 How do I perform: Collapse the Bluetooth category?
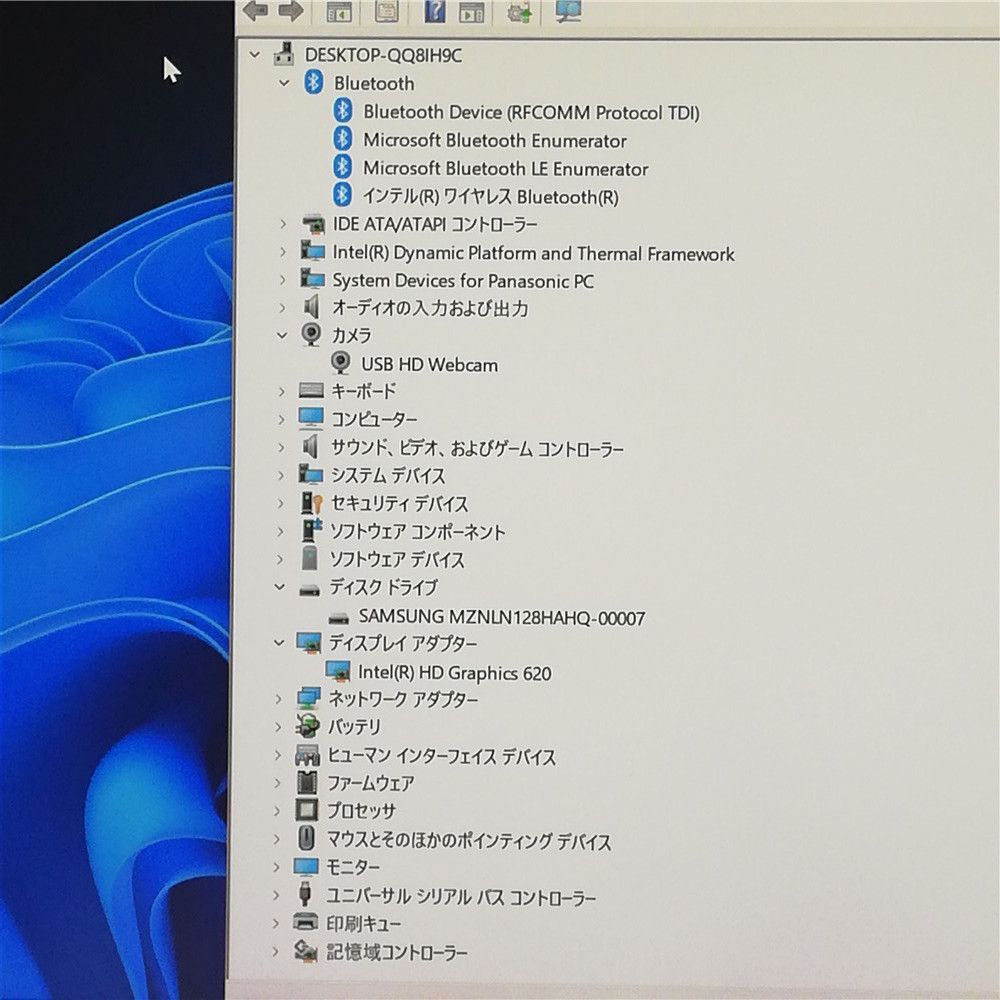coord(284,83)
